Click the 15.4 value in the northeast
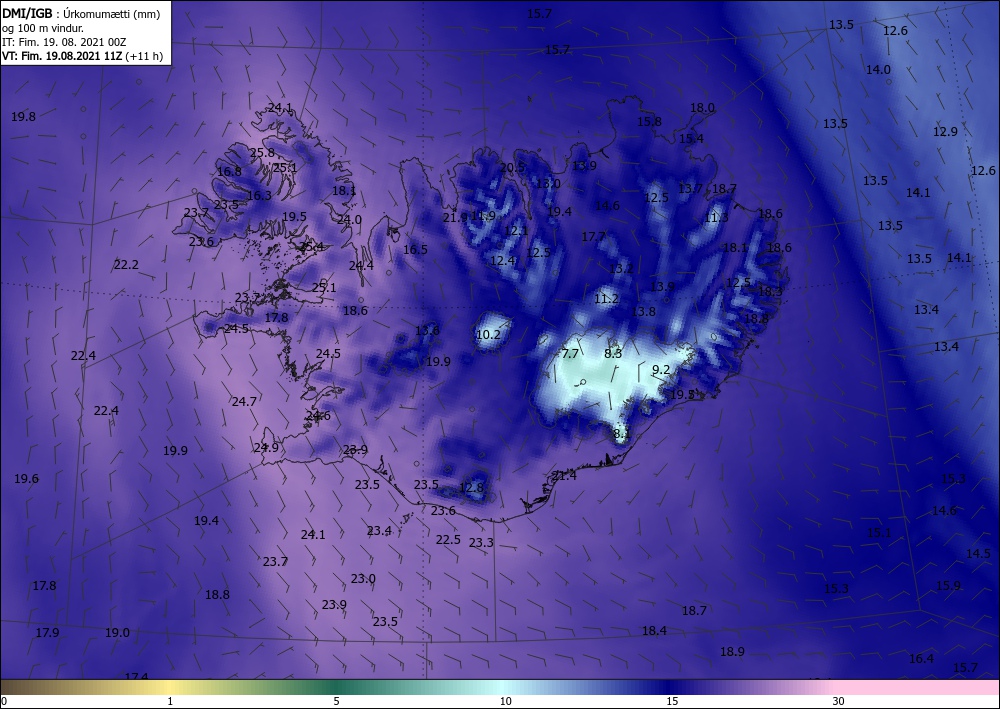Viewport: 1000px width, 709px height. click(691, 138)
